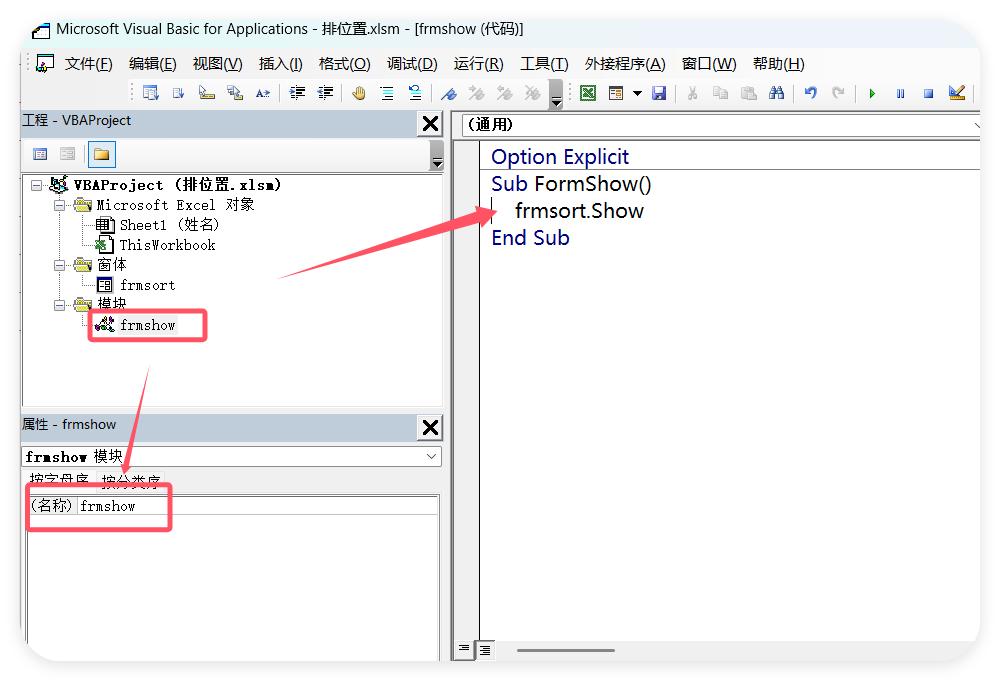Click the Clear All Bookmarks icon

[x=533, y=94]
